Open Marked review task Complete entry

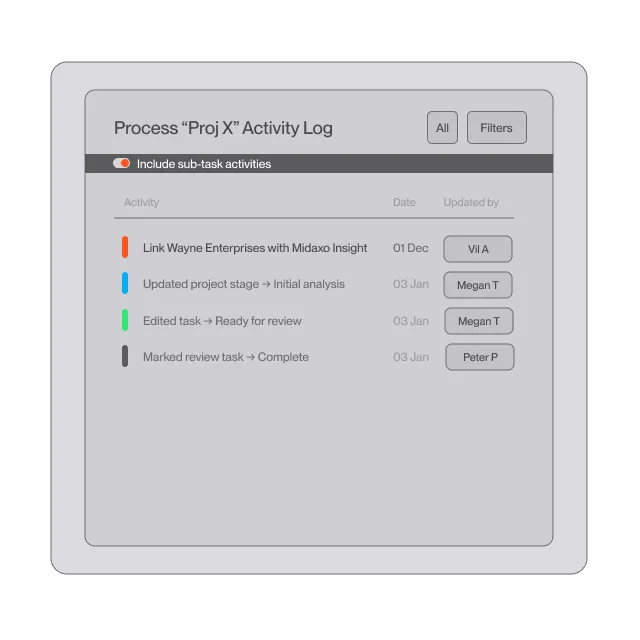coord(226,357)
